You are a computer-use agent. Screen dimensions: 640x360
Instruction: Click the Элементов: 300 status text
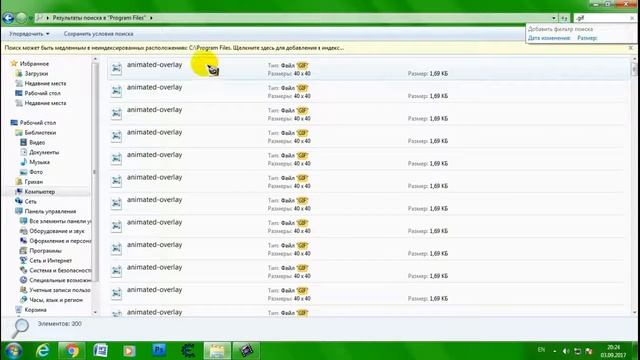coord(60,324)
